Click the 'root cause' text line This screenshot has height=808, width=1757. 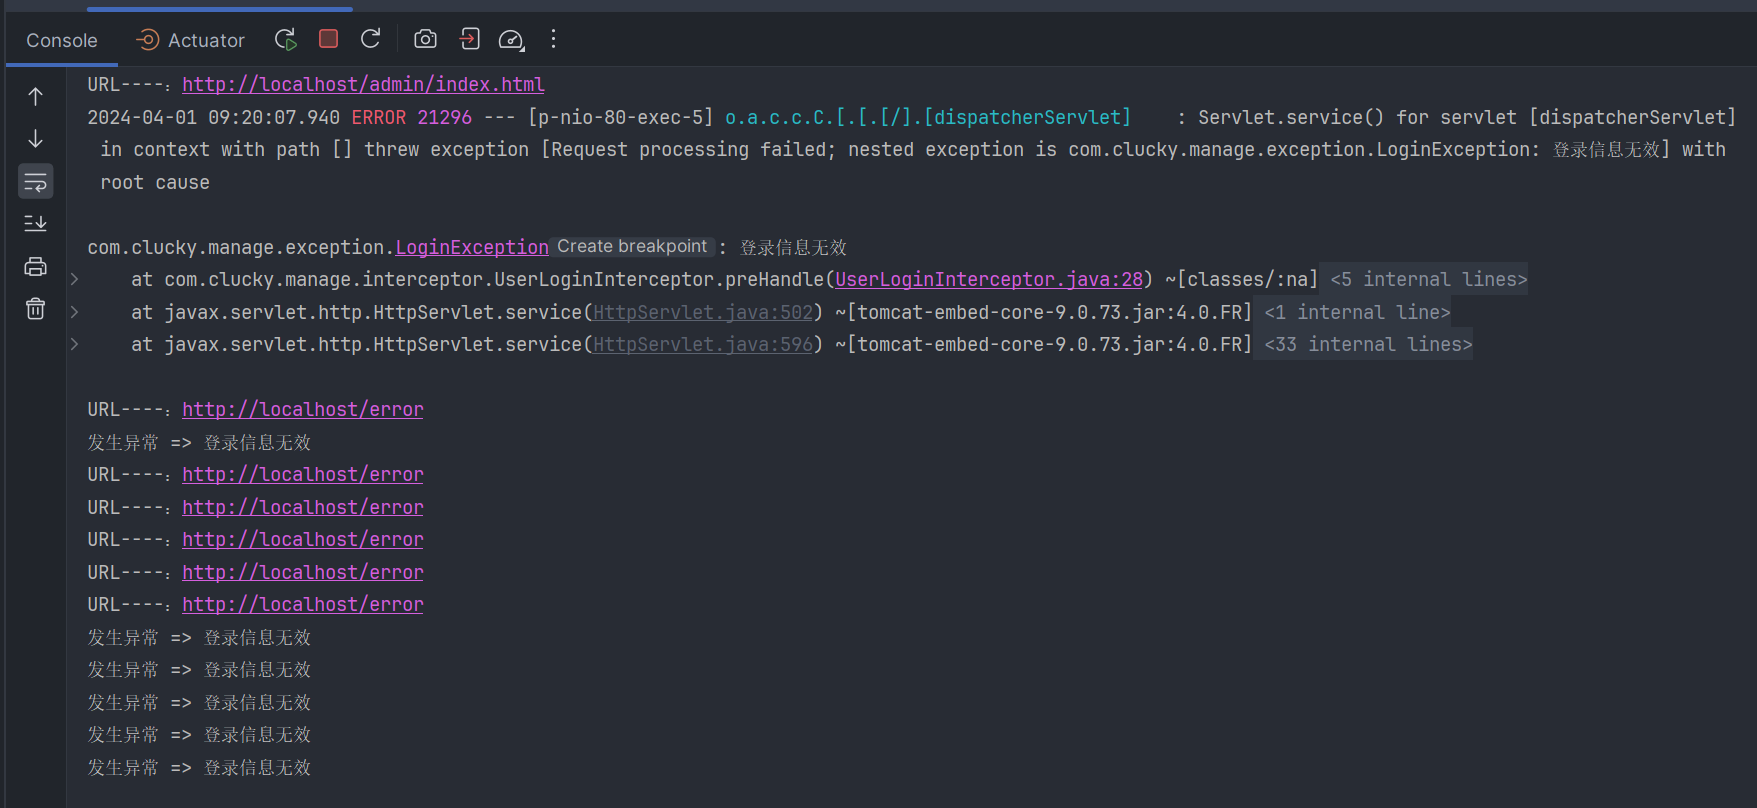pyautogui.click(x=155, y=183)
